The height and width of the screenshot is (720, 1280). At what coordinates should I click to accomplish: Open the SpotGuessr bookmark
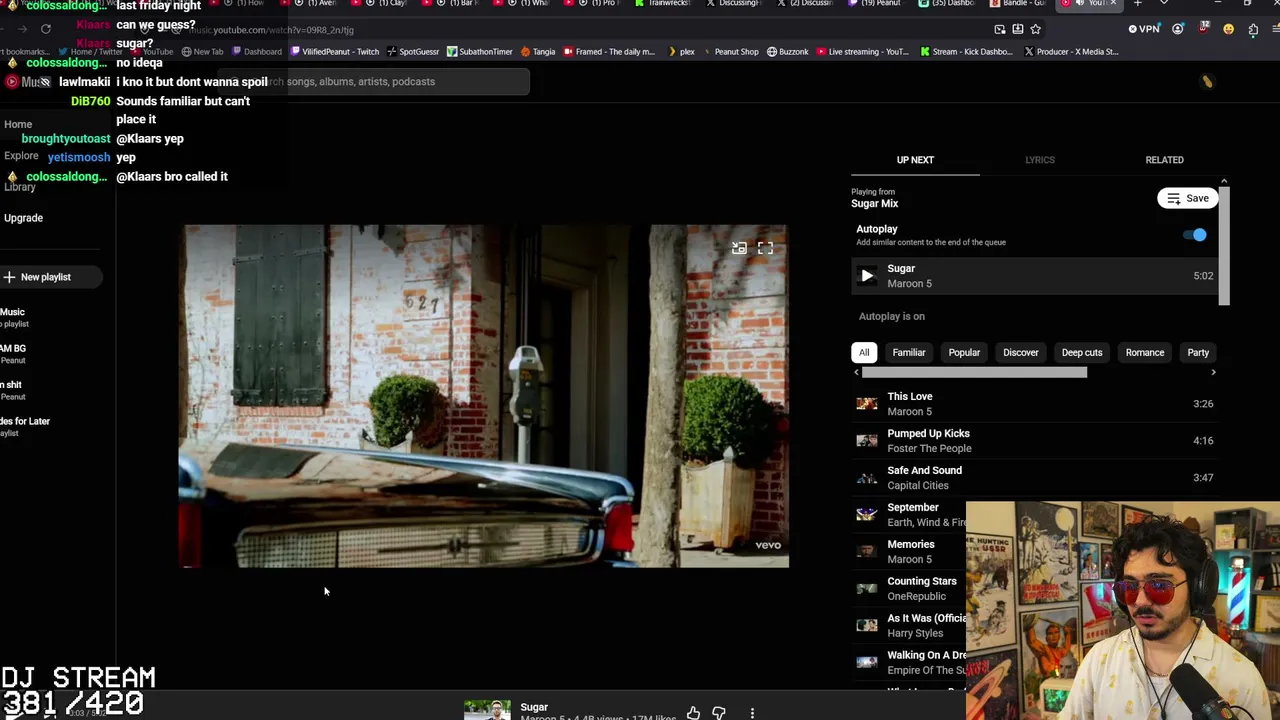(413, 52)
